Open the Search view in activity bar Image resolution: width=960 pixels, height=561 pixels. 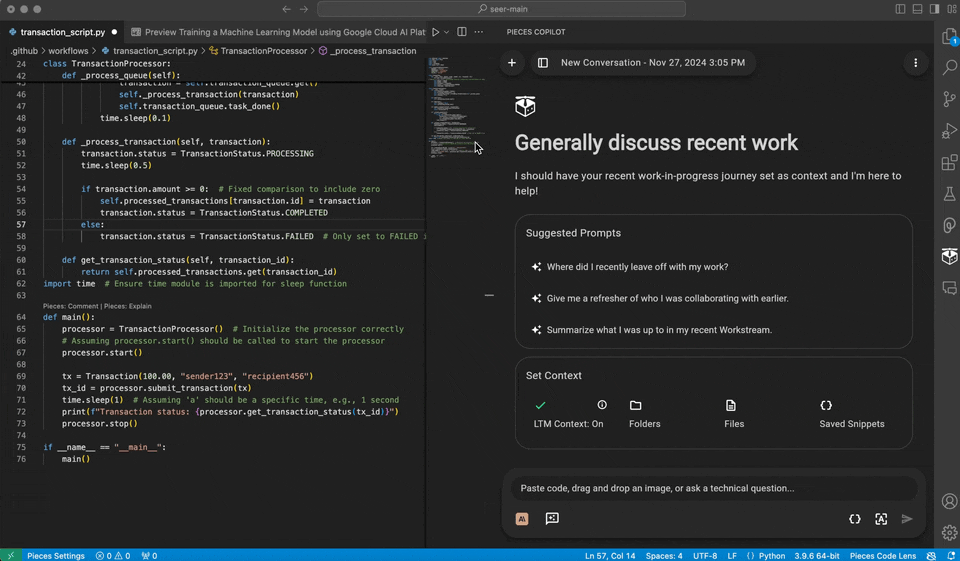pyautogui.click(x=949, y=67)
